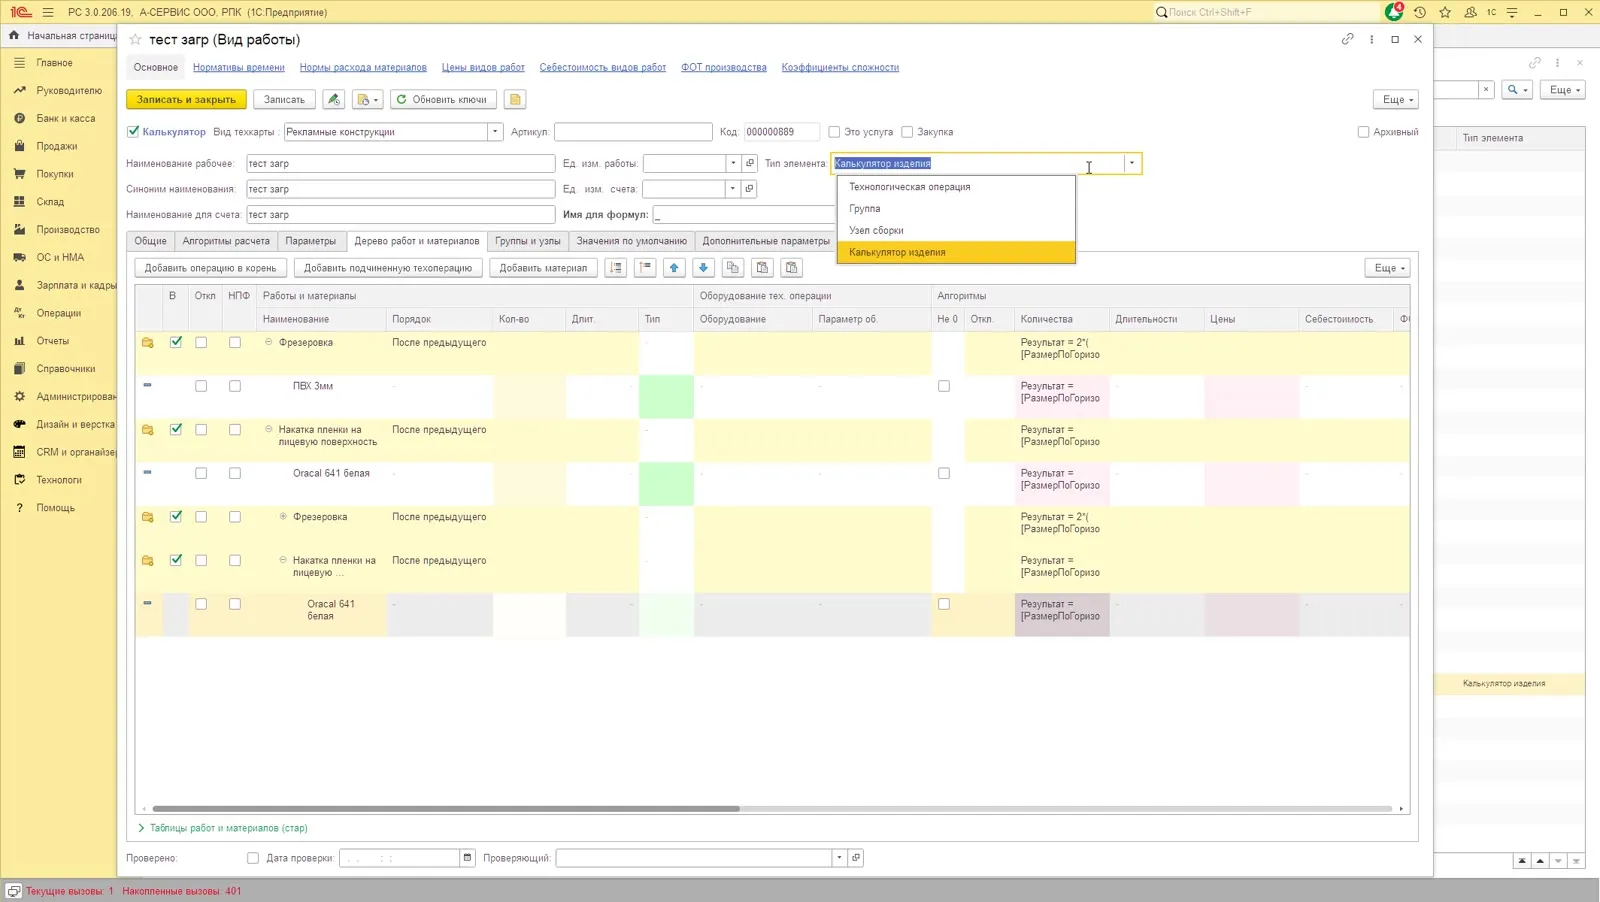Click the horizontal scrollbar of the tree table
This screenshot has width=1600, height=902.
[x=446, y=808]
